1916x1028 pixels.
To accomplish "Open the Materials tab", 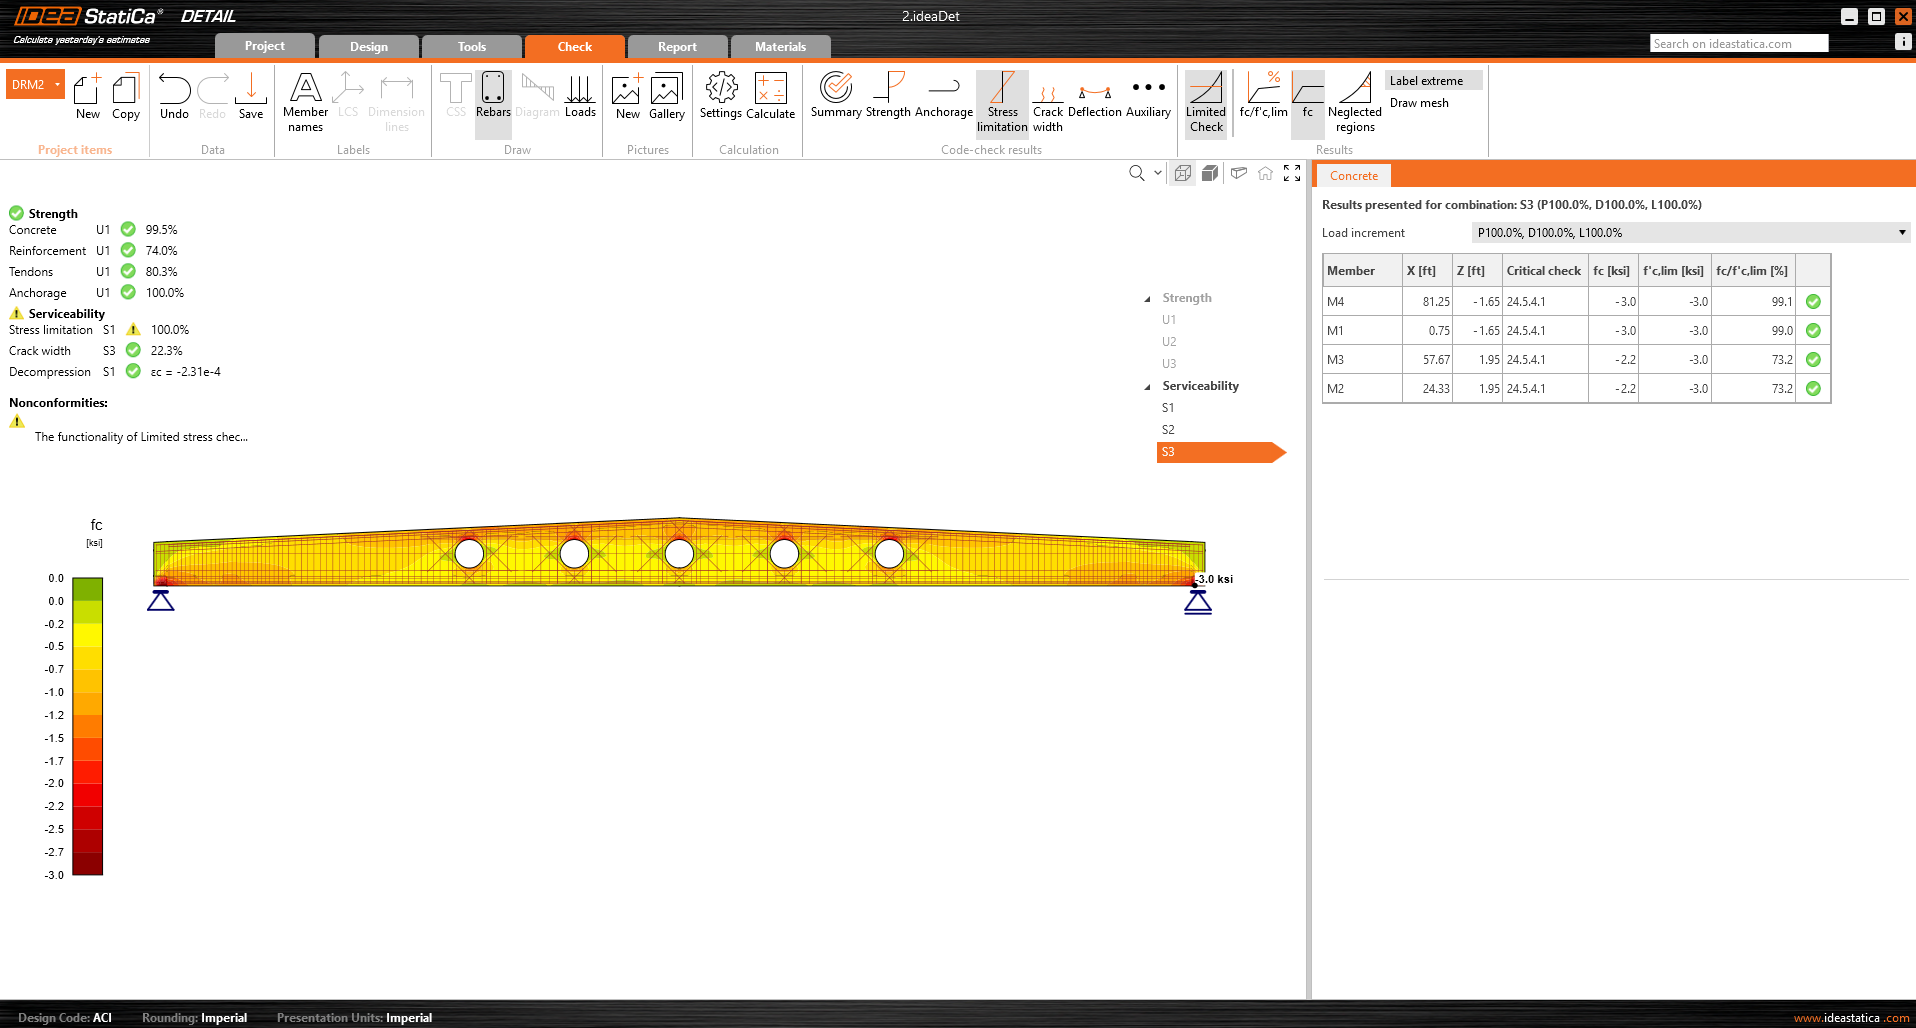I will pos(780,47).
